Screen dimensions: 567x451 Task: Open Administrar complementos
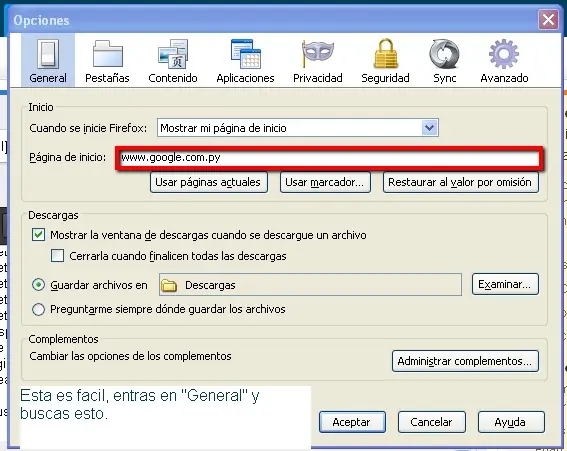(465, 361)
